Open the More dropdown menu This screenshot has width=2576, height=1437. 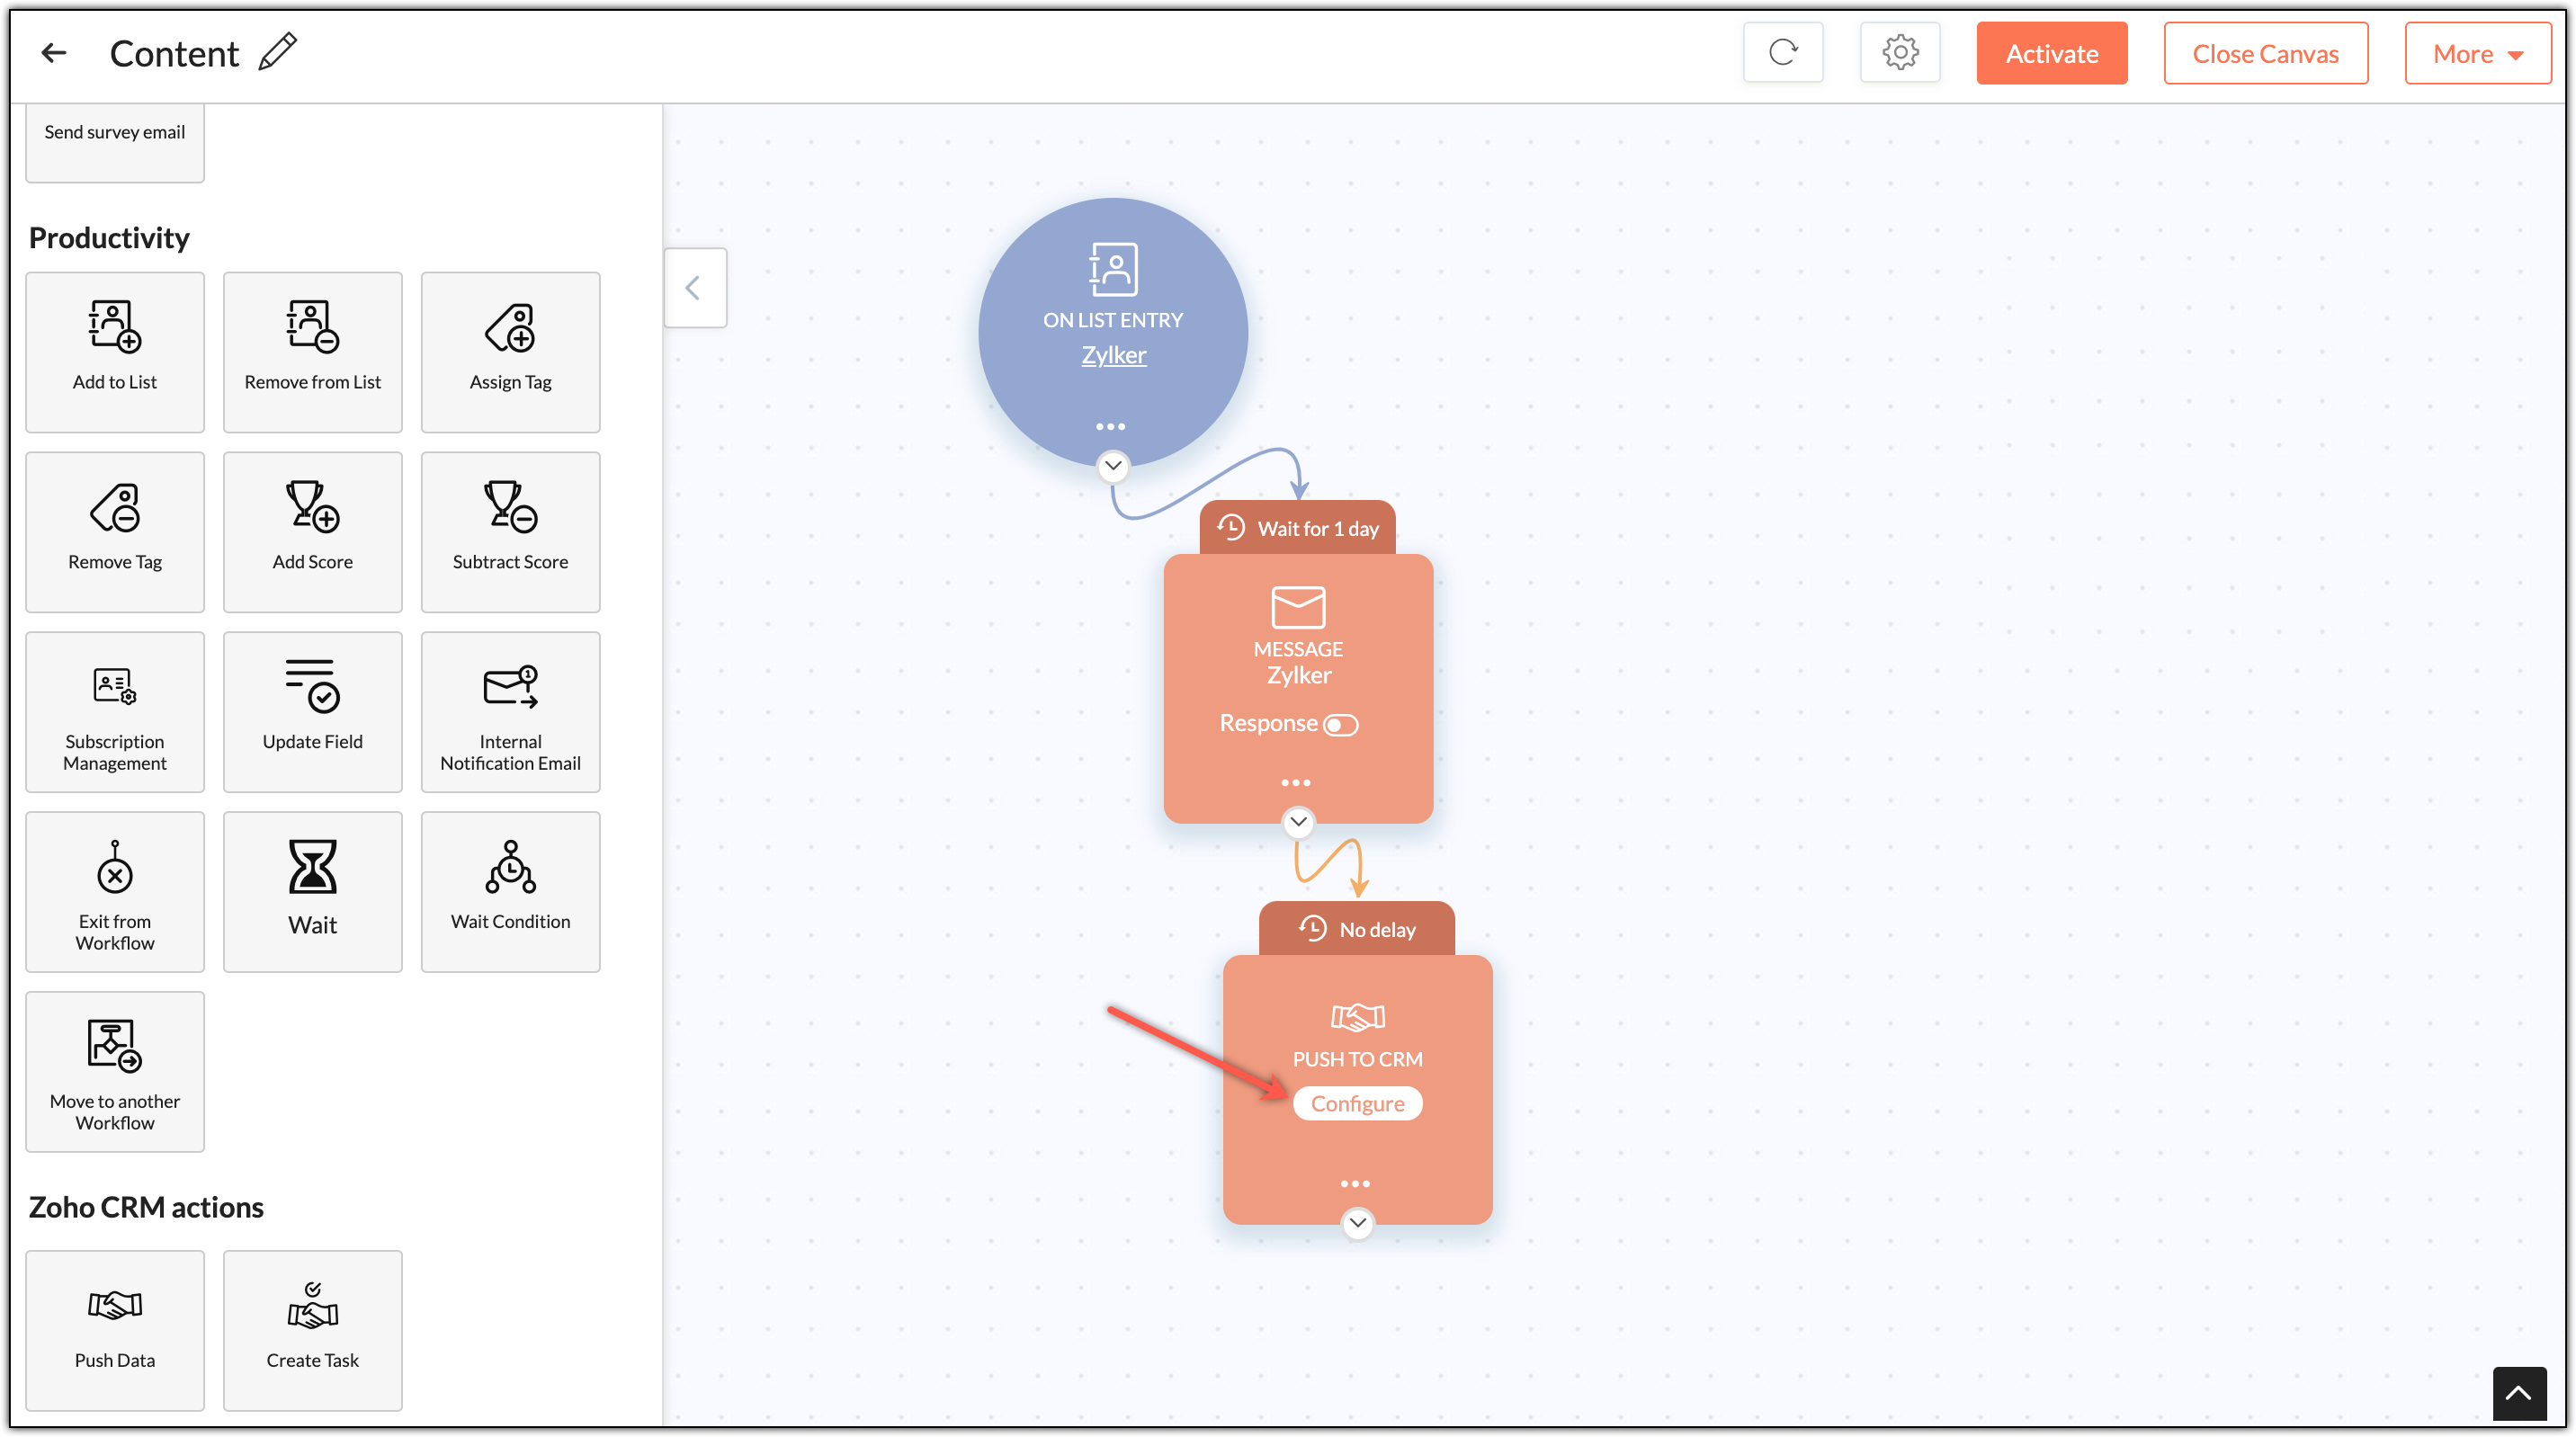coord(2477,54)
